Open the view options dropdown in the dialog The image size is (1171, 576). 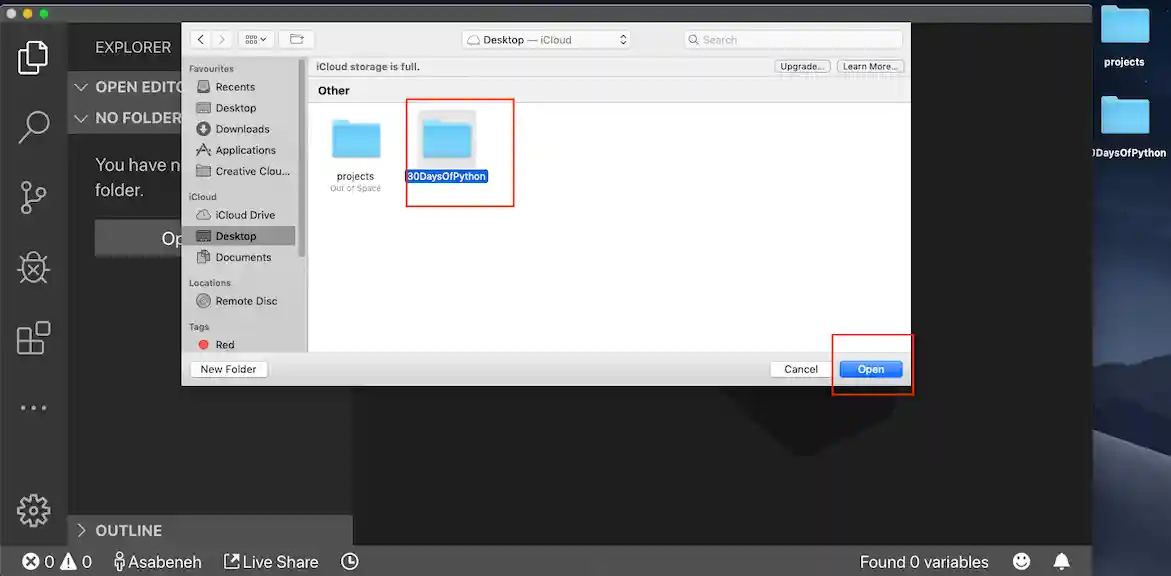[x=256, y=40]
